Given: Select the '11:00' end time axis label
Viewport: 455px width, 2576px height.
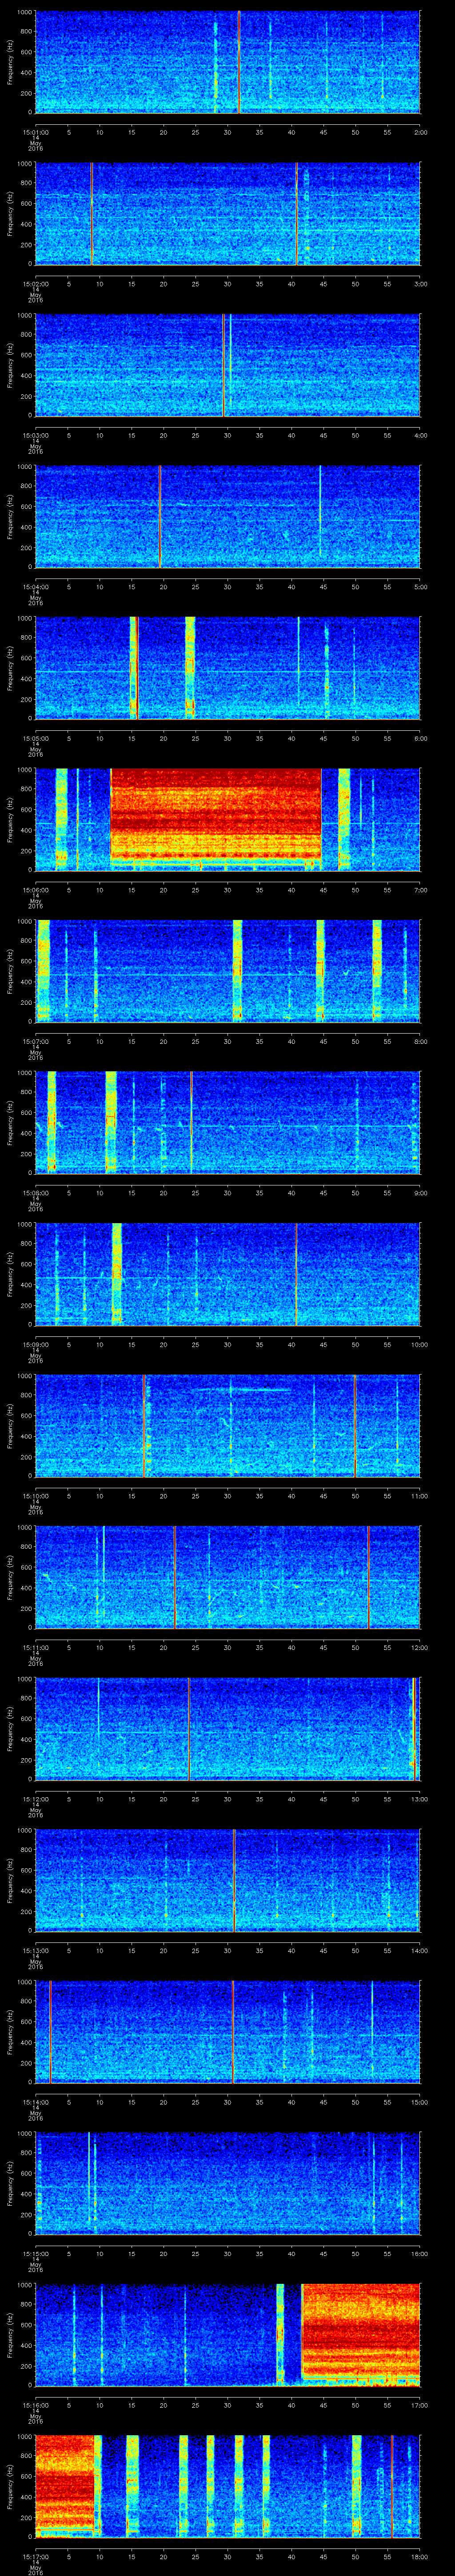Looking at the screenshot, I should (419, 1495).
